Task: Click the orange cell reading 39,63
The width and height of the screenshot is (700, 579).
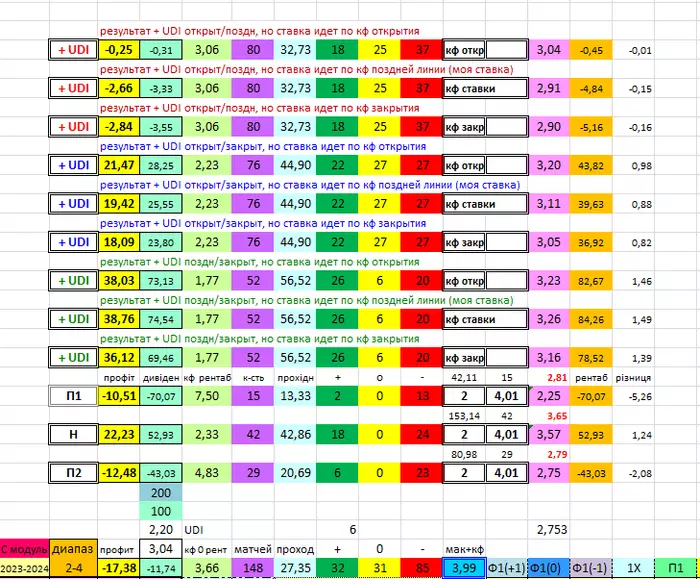Action: [x=591, y=204]
